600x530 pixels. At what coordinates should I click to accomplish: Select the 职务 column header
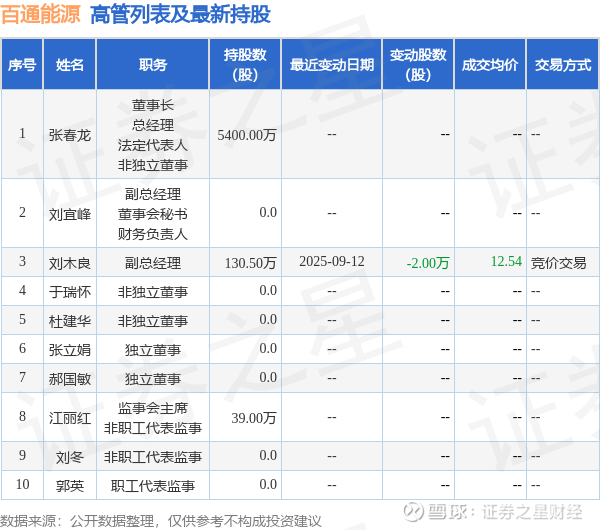click(x=153, y=65)
